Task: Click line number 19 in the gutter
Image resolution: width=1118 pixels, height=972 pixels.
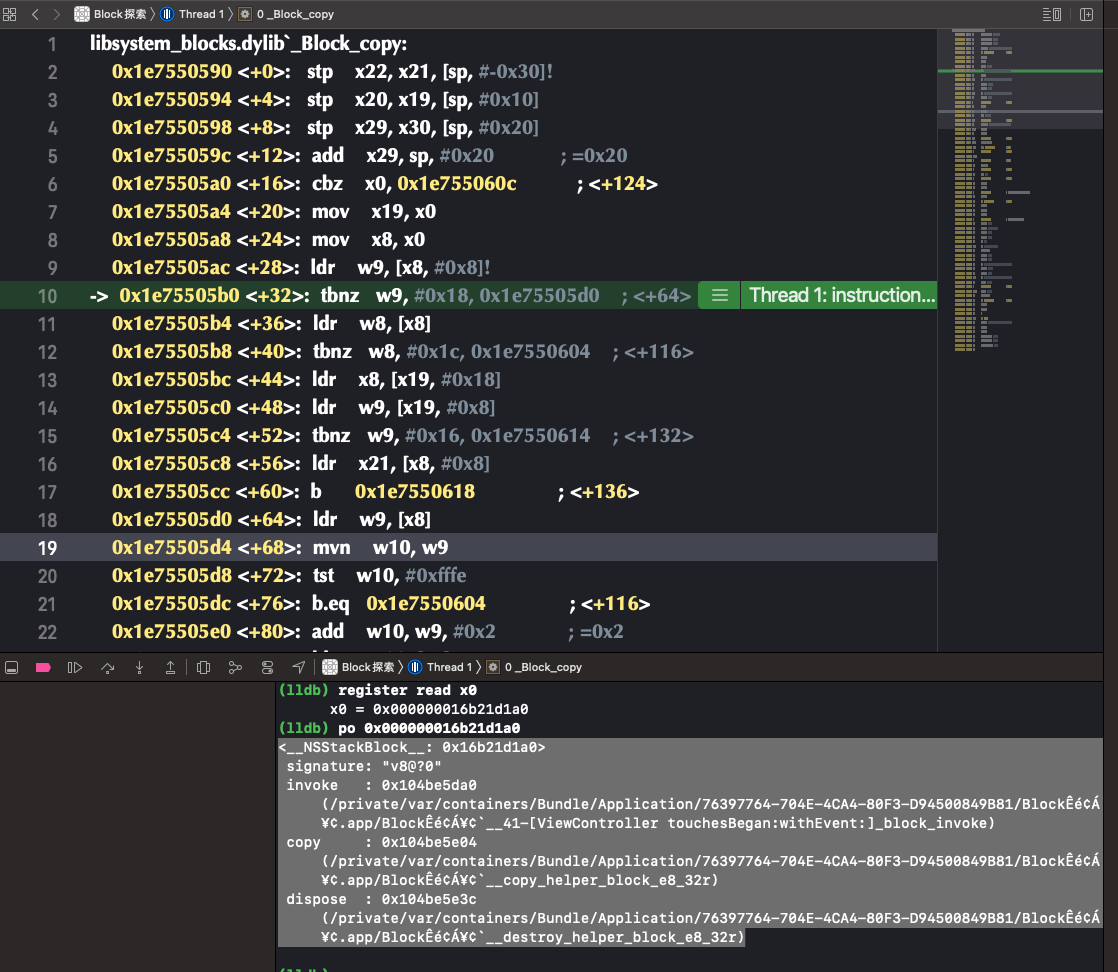Action: (47, 548)
